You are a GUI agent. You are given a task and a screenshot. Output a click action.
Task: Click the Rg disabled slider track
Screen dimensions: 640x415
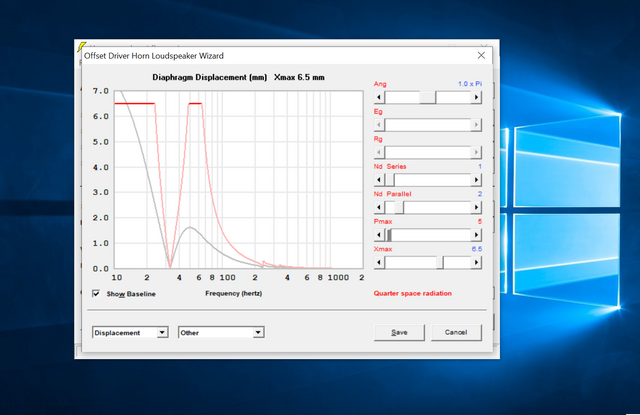pos(428,152)
